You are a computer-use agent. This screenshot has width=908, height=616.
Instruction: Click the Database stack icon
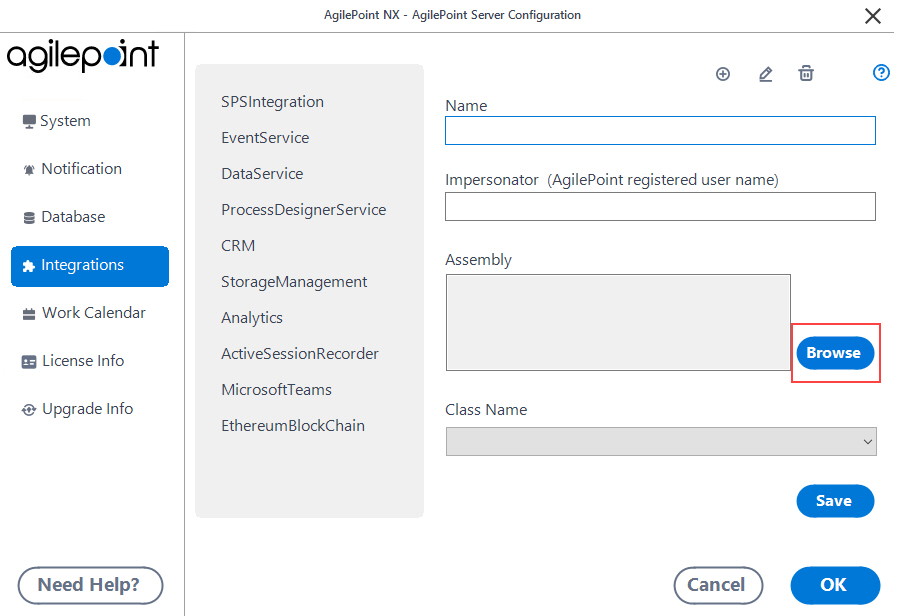click(29, 220)
